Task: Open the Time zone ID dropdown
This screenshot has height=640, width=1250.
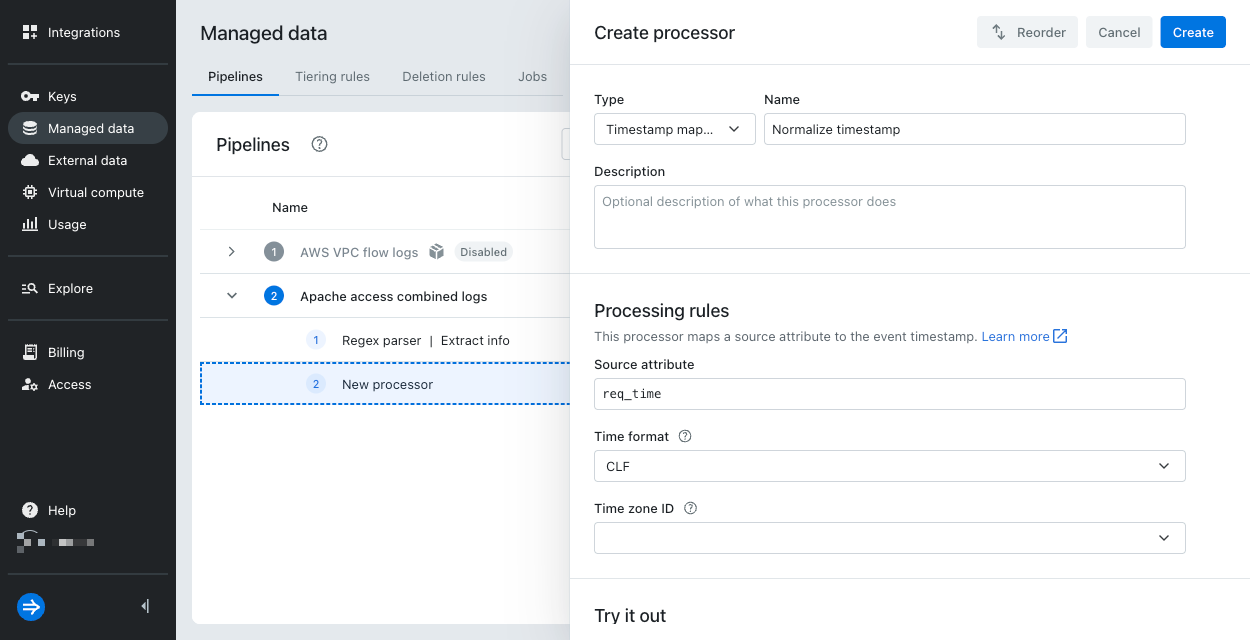Action: (890, 538)
